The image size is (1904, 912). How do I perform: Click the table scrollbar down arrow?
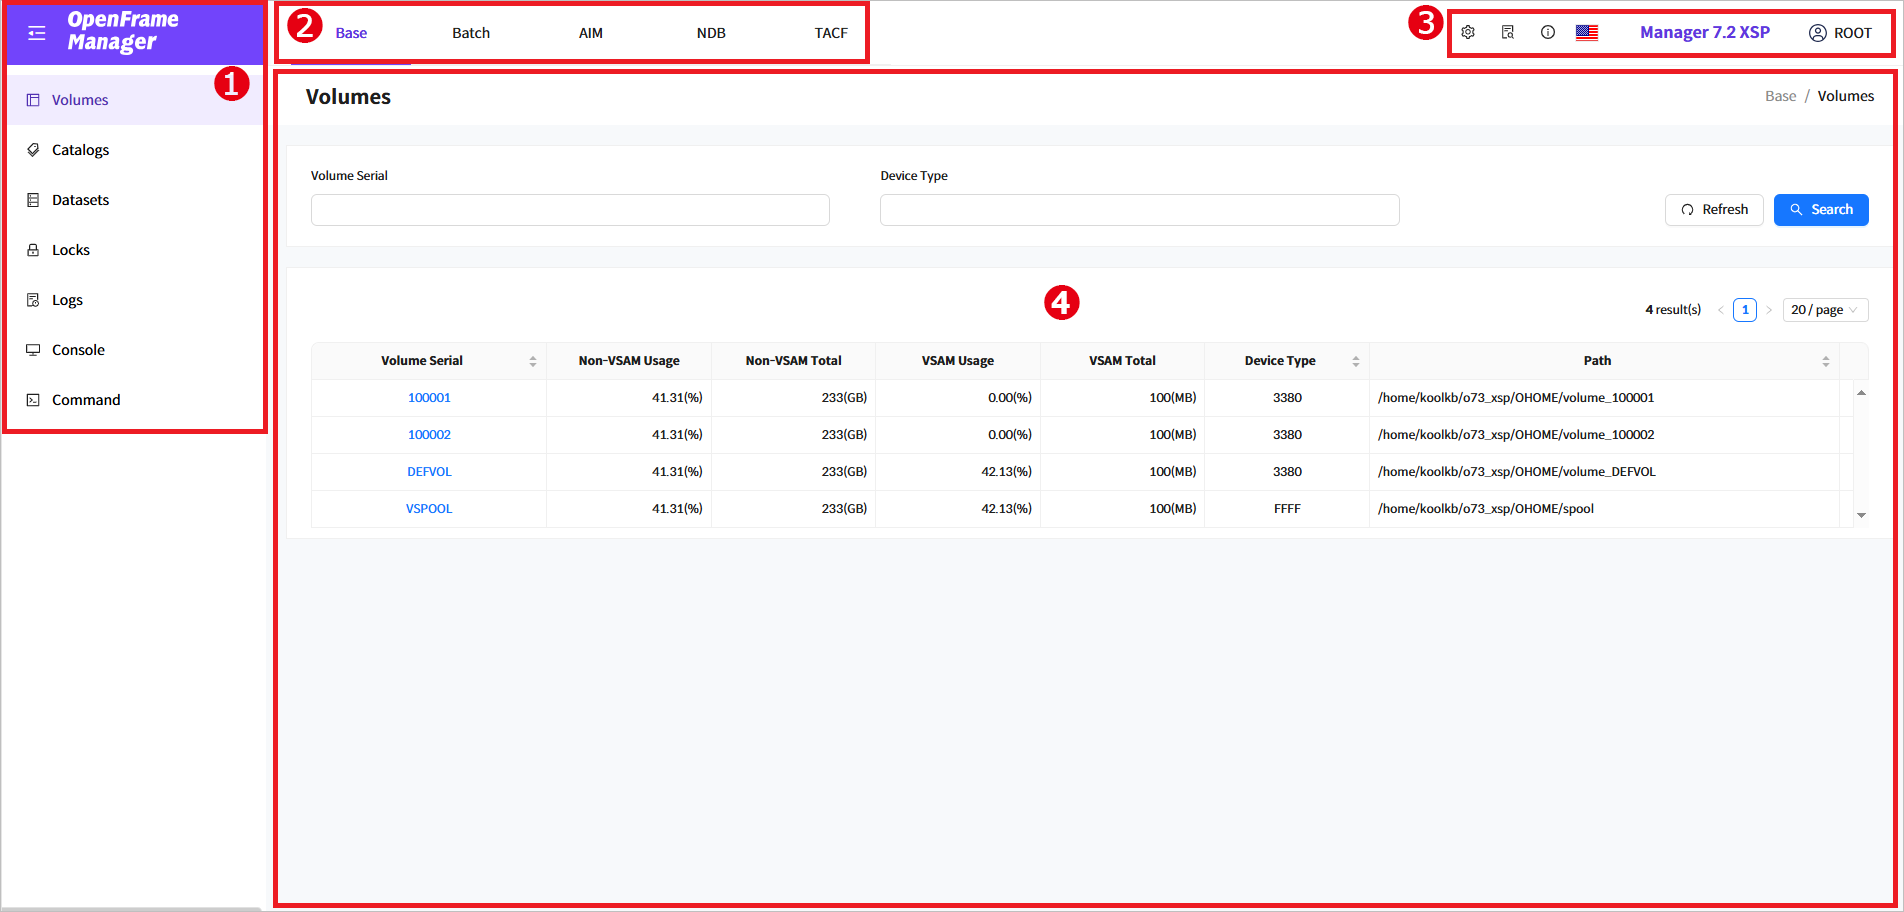(x=1861, y=515)
